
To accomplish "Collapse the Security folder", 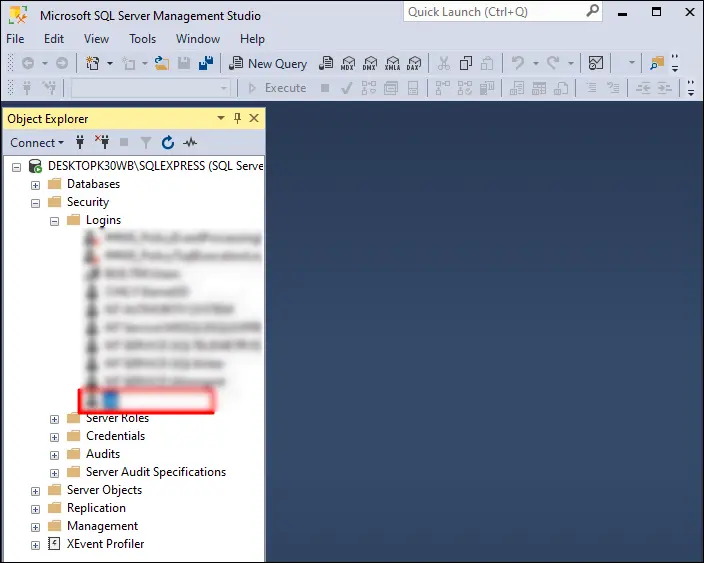I will pos(35,203).
